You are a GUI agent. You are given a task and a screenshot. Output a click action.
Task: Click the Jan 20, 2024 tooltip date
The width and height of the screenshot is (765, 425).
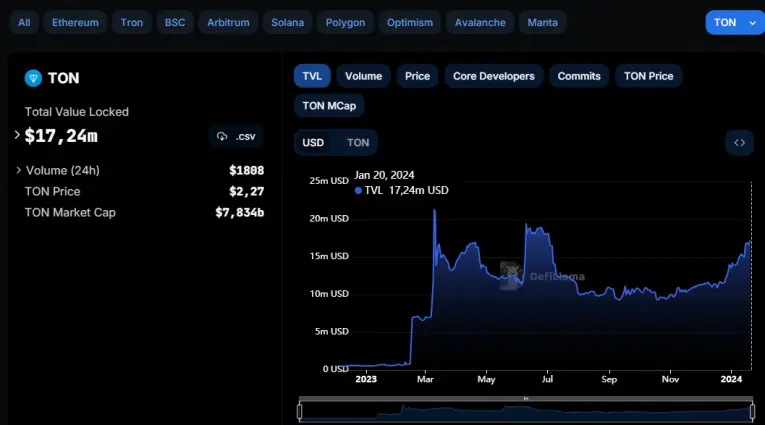[384, 175]
